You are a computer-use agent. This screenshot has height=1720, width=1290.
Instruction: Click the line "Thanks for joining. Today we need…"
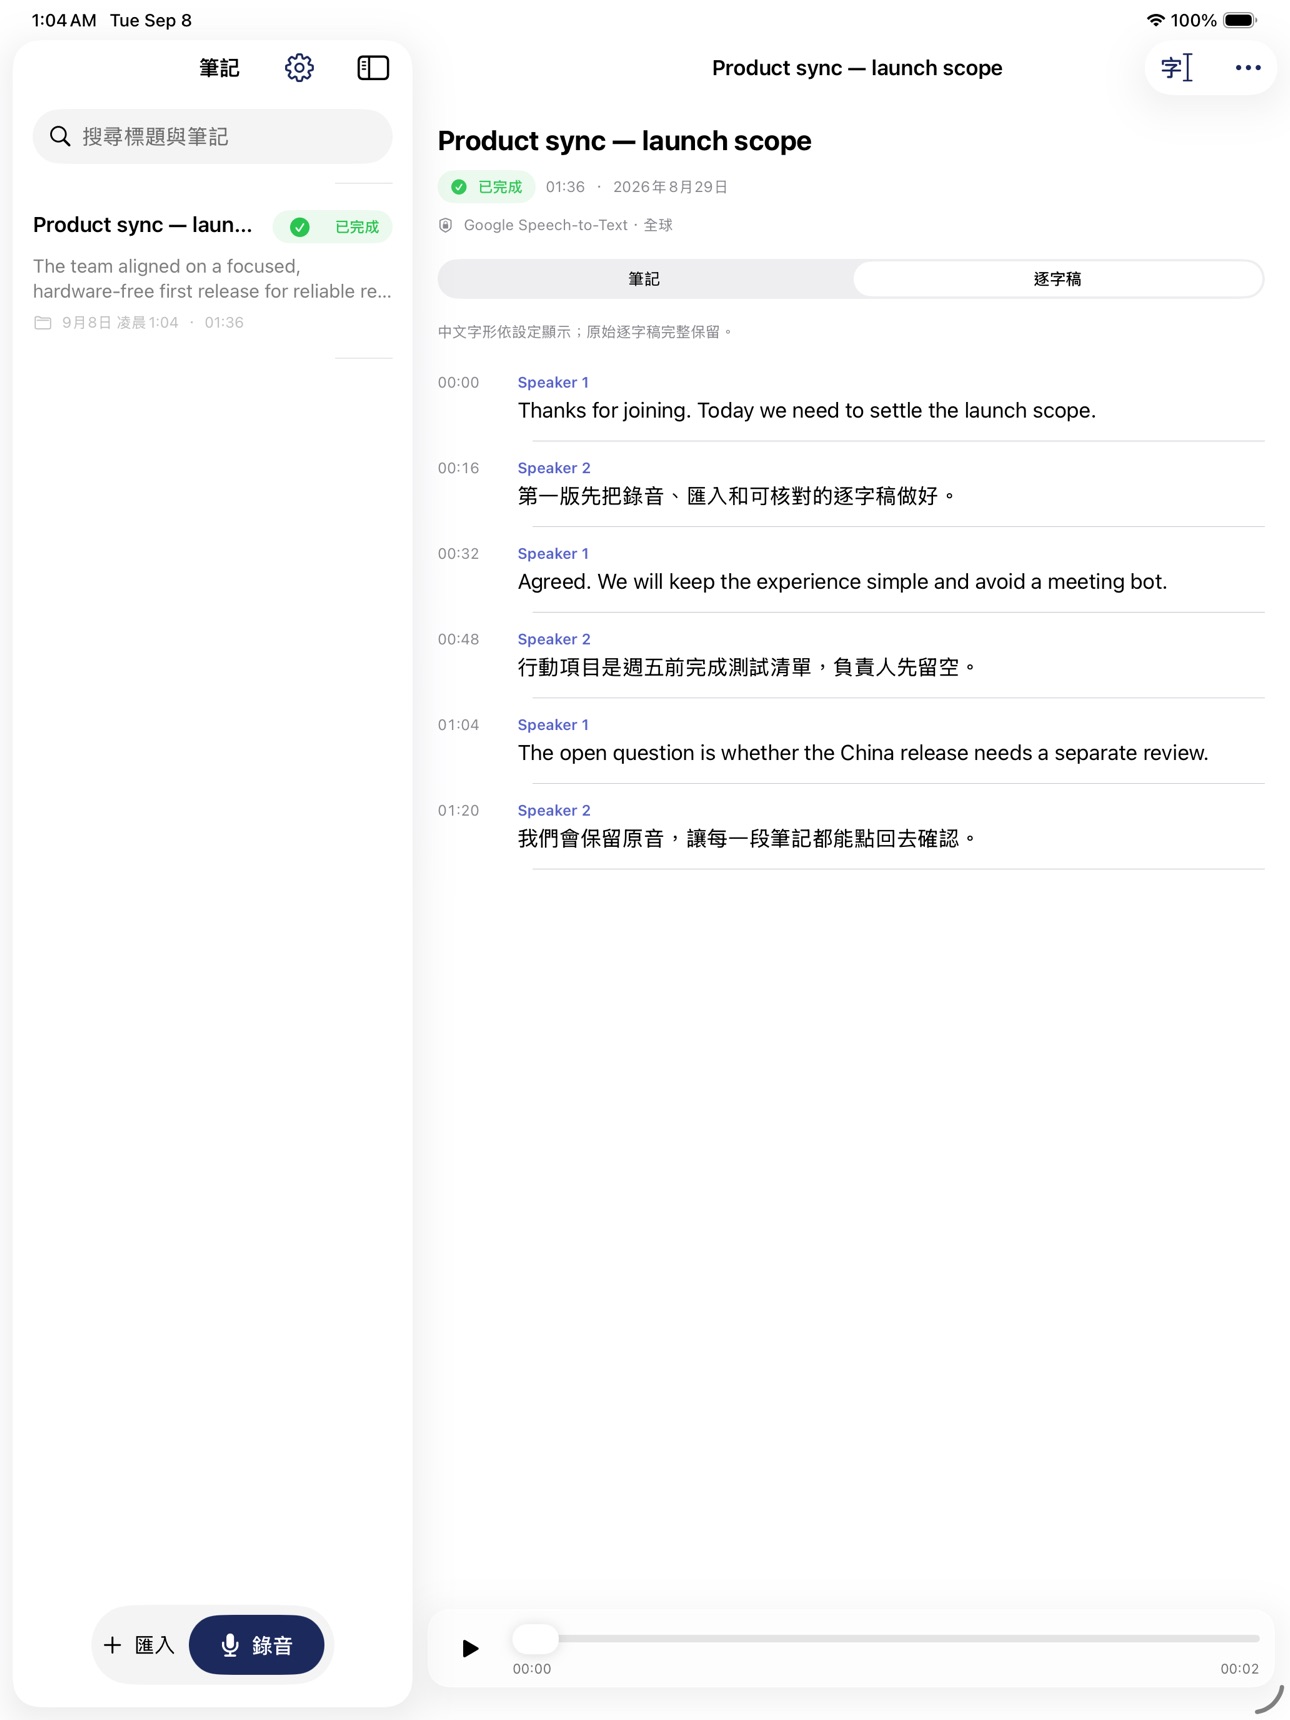coord(807,411)
